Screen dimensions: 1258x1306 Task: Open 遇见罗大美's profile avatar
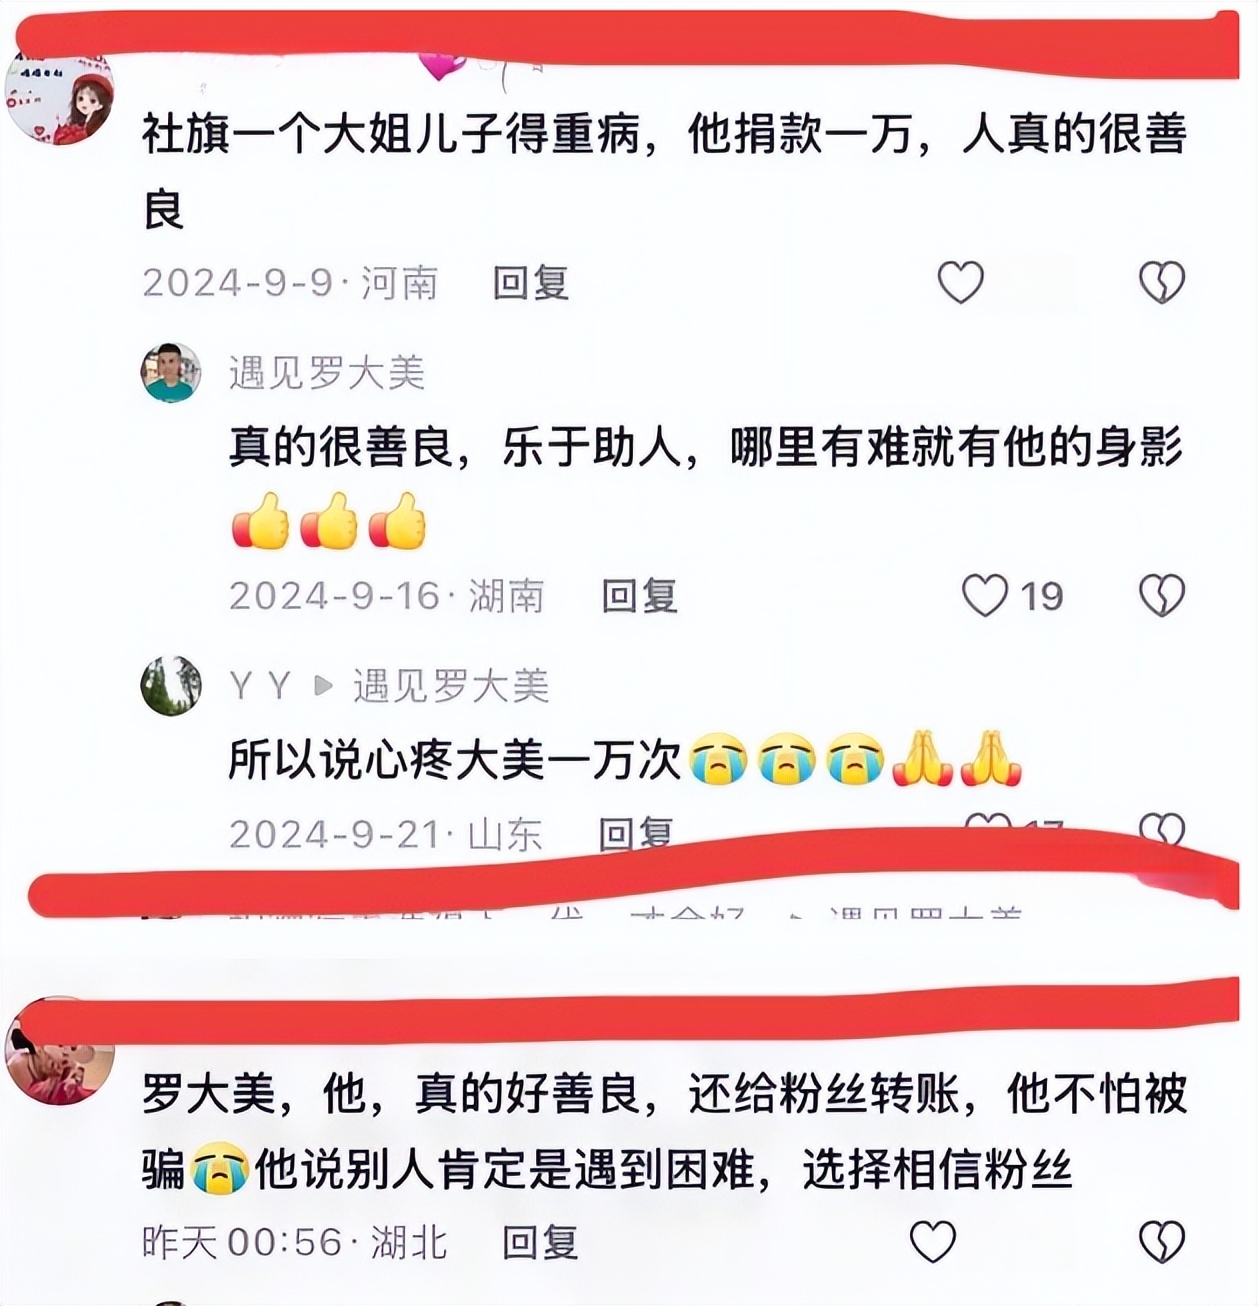171,372
